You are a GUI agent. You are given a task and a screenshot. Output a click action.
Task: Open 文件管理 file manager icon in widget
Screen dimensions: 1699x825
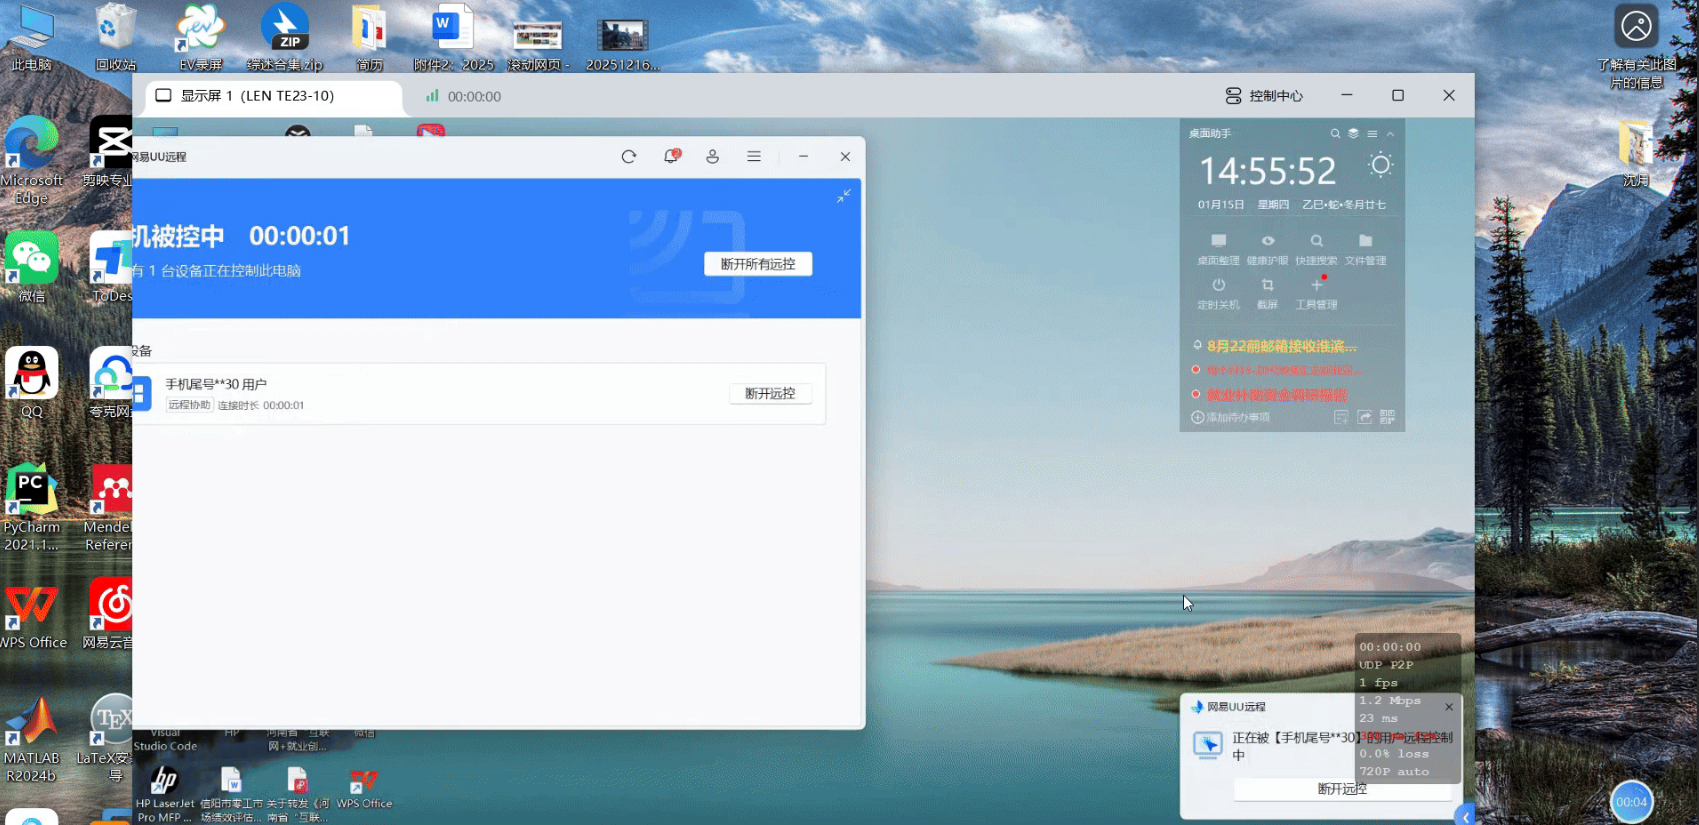[1365, 241]
